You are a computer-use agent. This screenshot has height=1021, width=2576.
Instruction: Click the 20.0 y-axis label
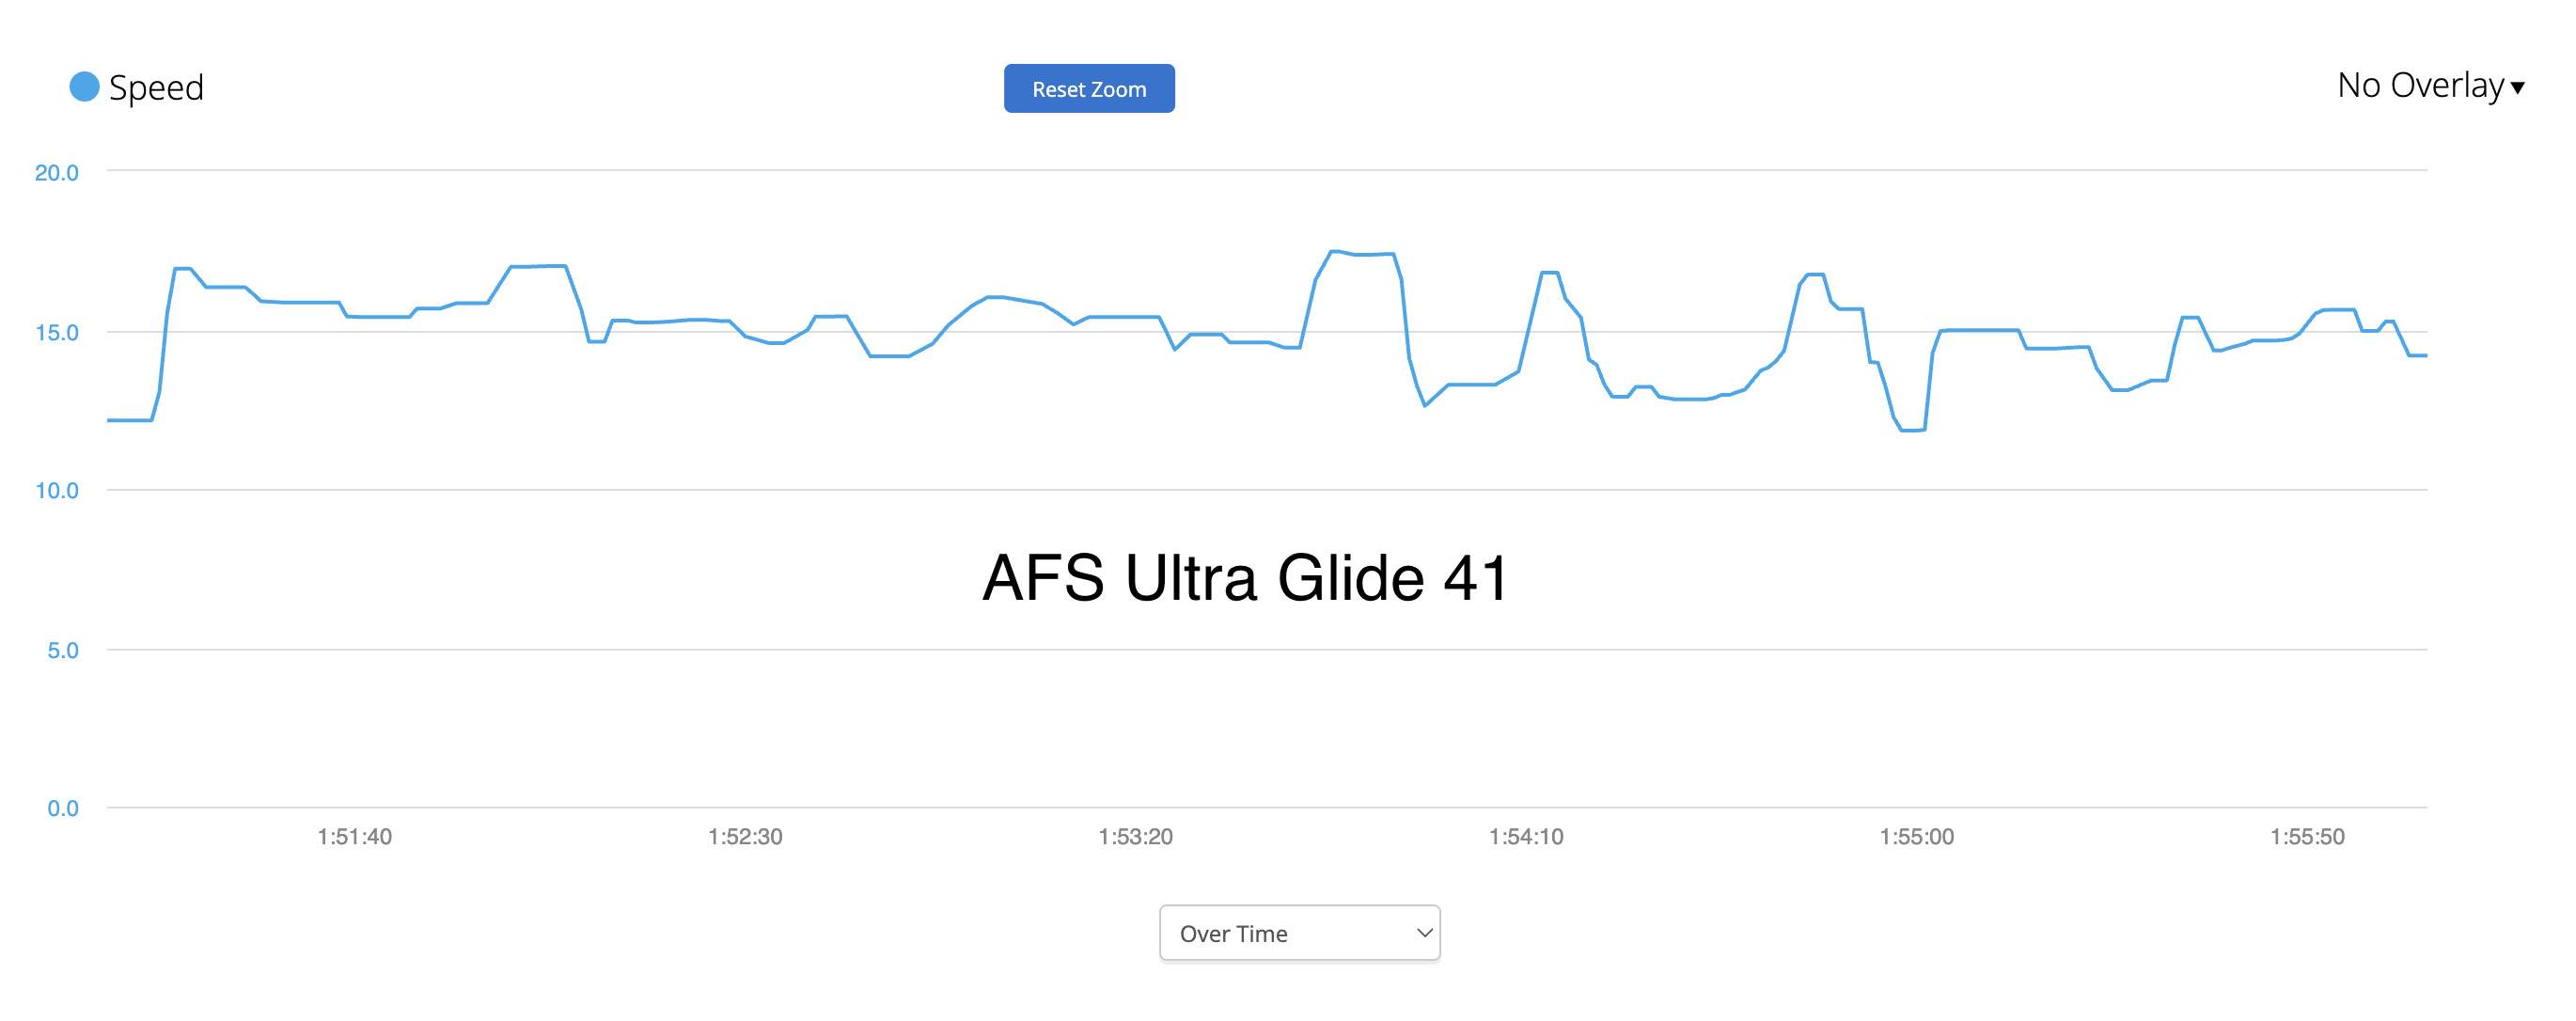point(57,173)
